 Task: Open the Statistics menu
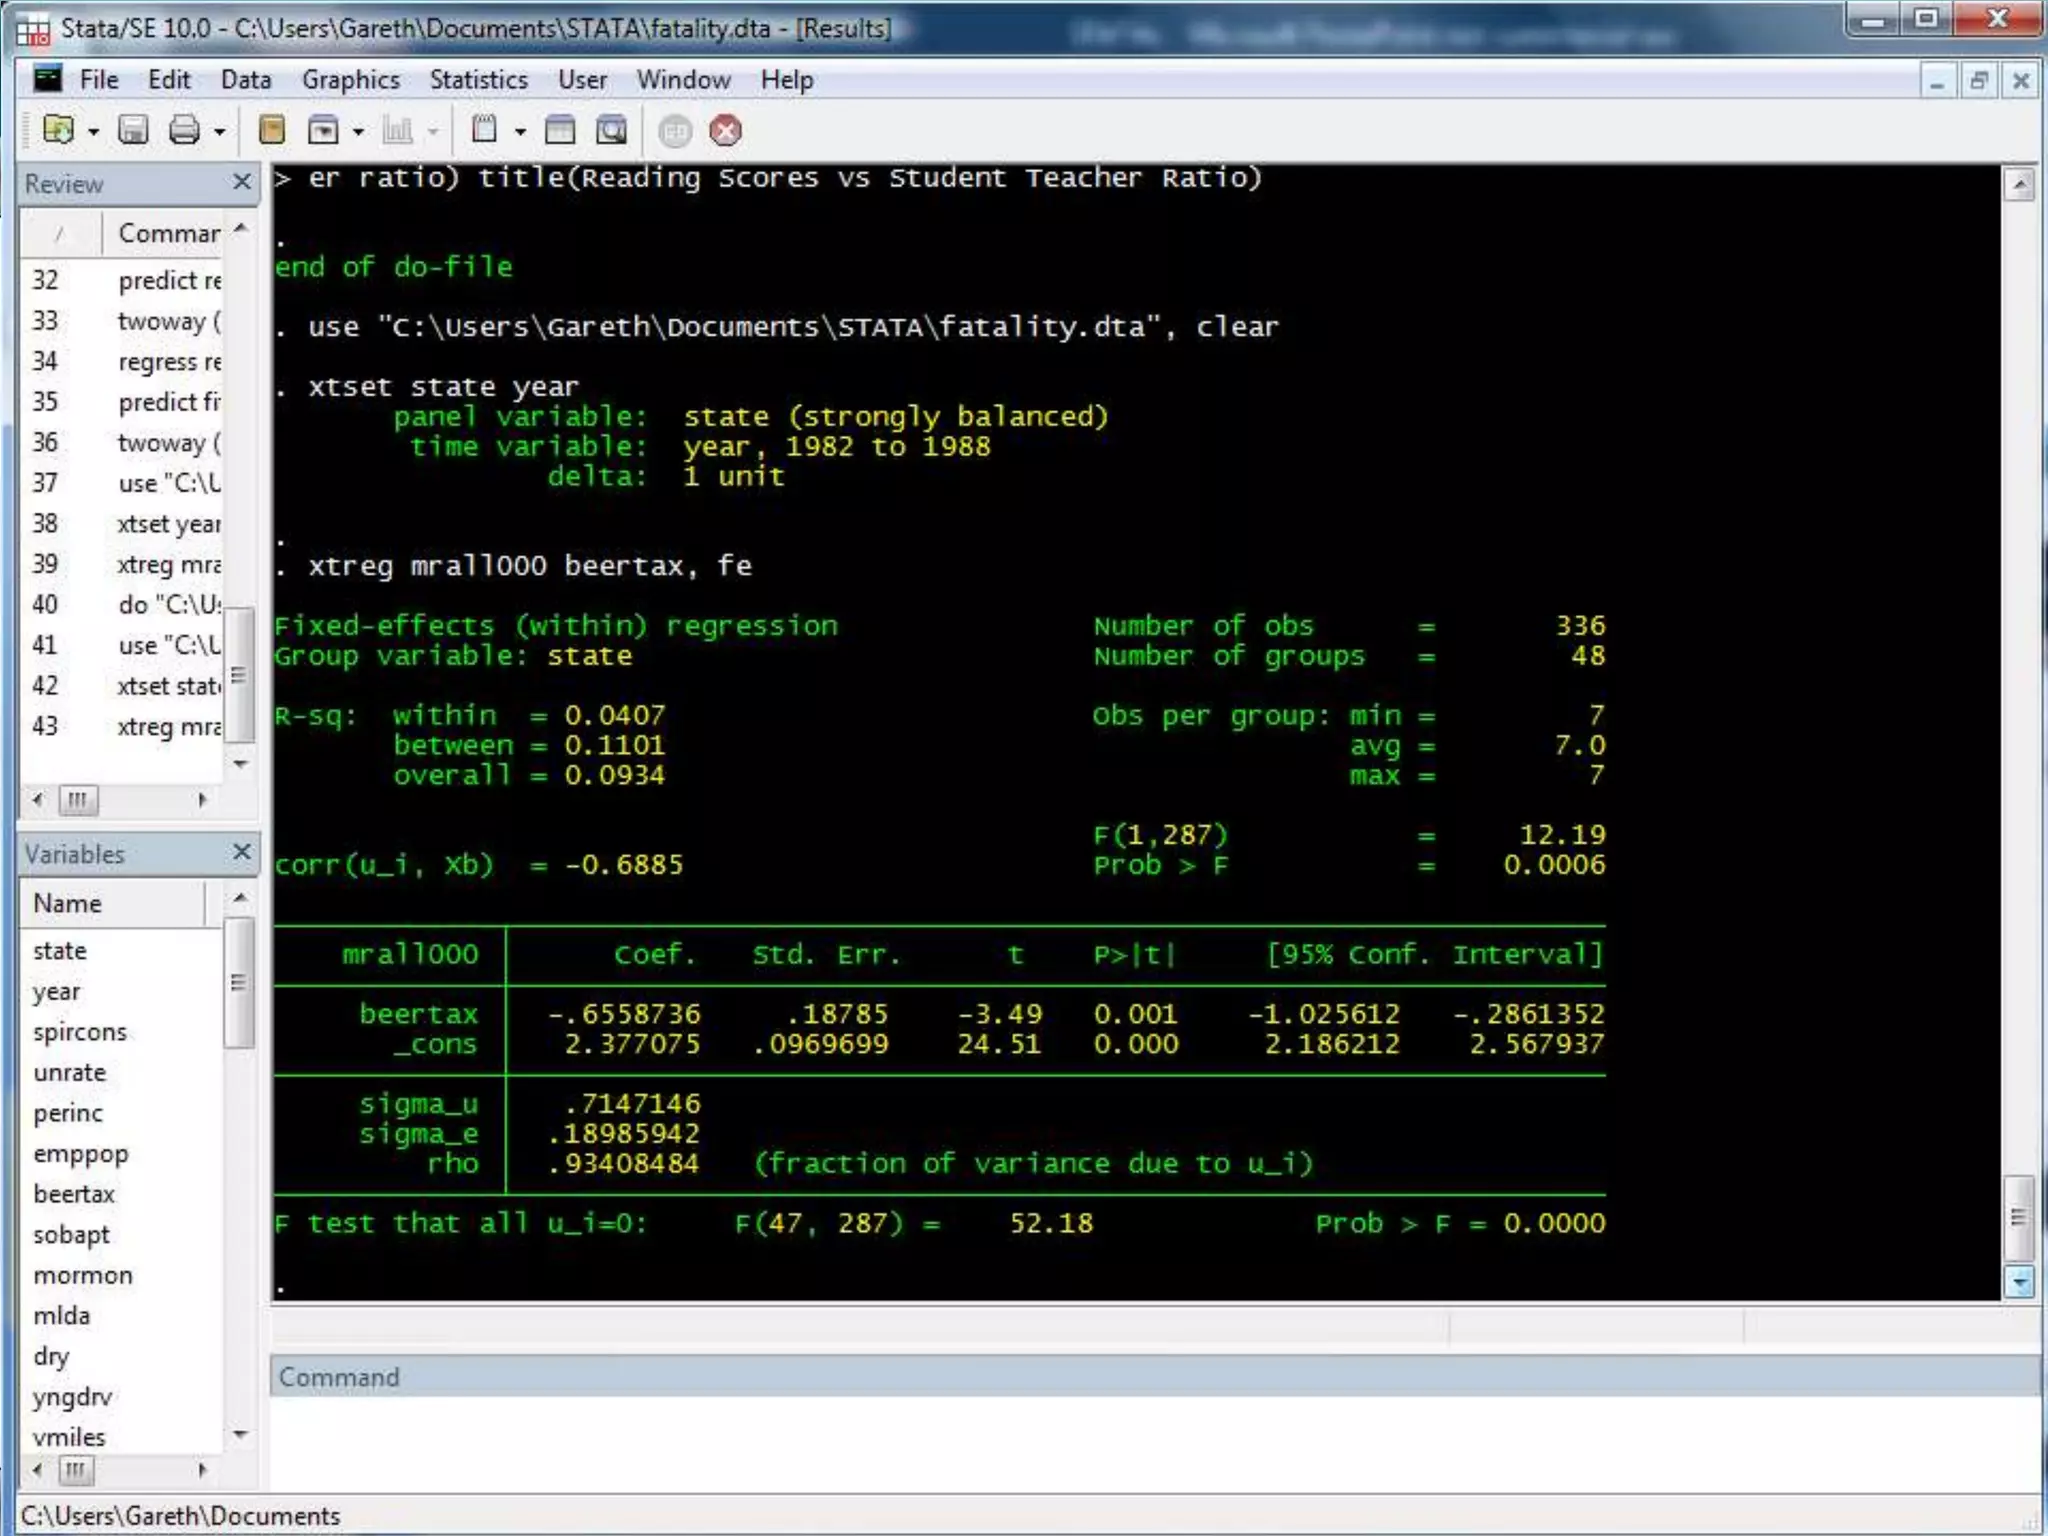tap(478, 80)
